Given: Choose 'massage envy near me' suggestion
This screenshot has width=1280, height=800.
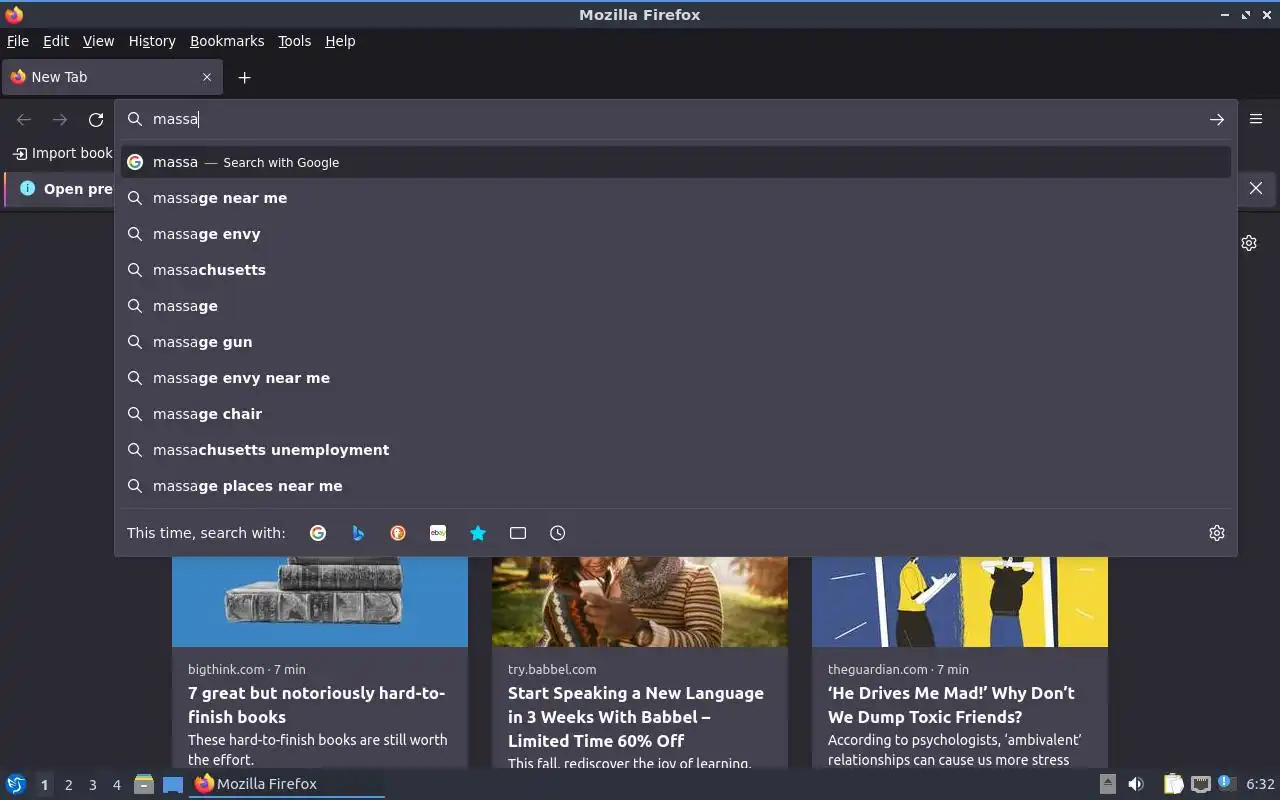Looking at the screenshot, I should point(675,378).
